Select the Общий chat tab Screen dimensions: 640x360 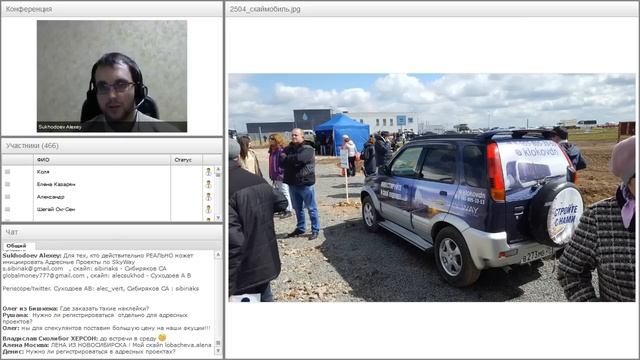16,246
